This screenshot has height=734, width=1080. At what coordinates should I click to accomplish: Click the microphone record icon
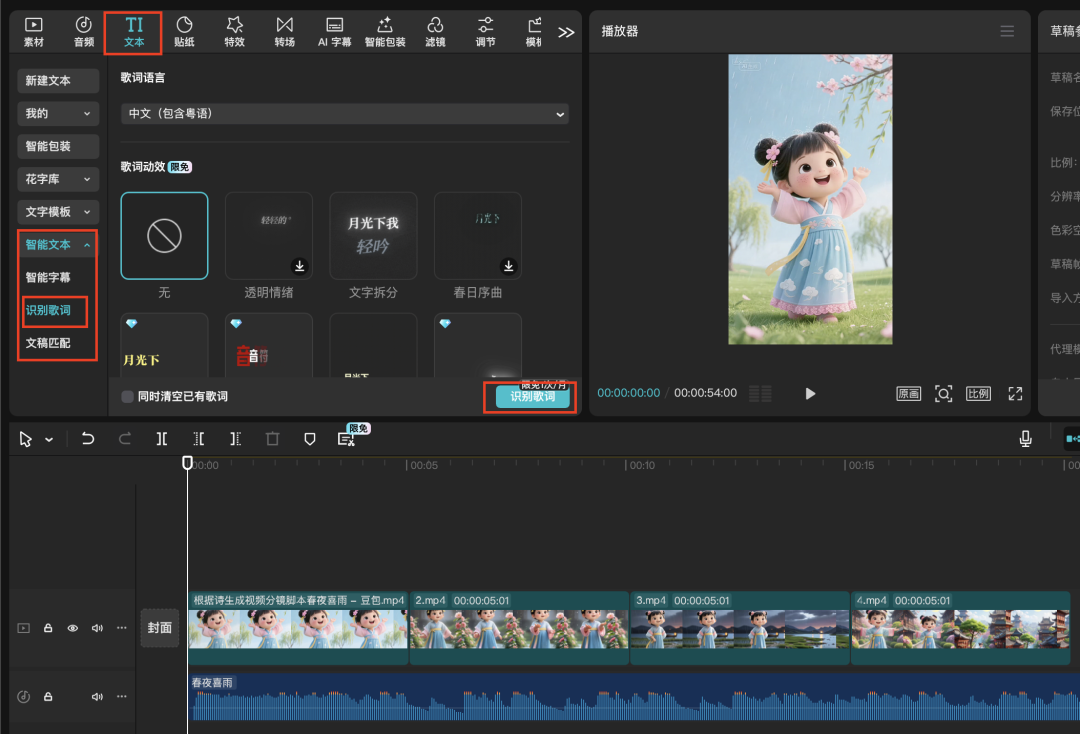pyautogui.click(x=1025, y=439)
